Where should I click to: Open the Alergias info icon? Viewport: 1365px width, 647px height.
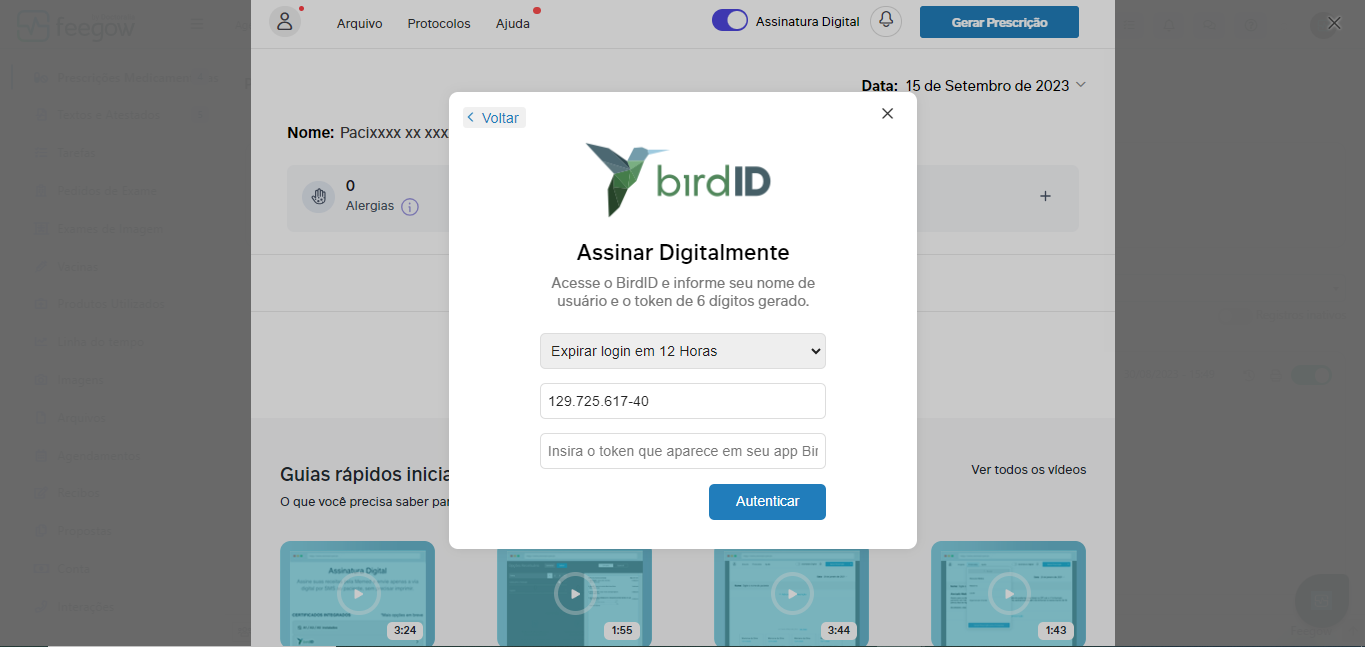(x=410, y=207)
